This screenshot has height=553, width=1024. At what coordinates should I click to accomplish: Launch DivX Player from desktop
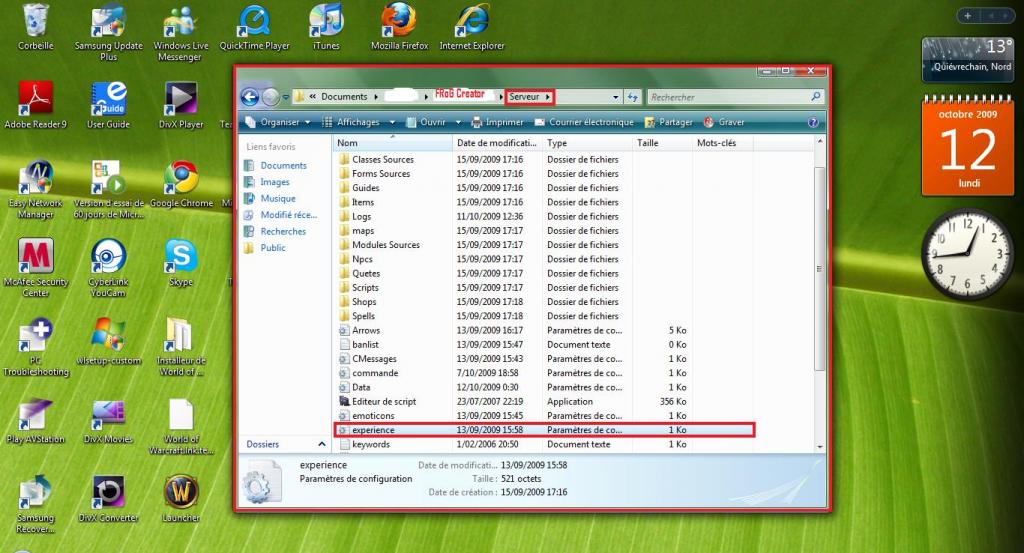(181, 104)
